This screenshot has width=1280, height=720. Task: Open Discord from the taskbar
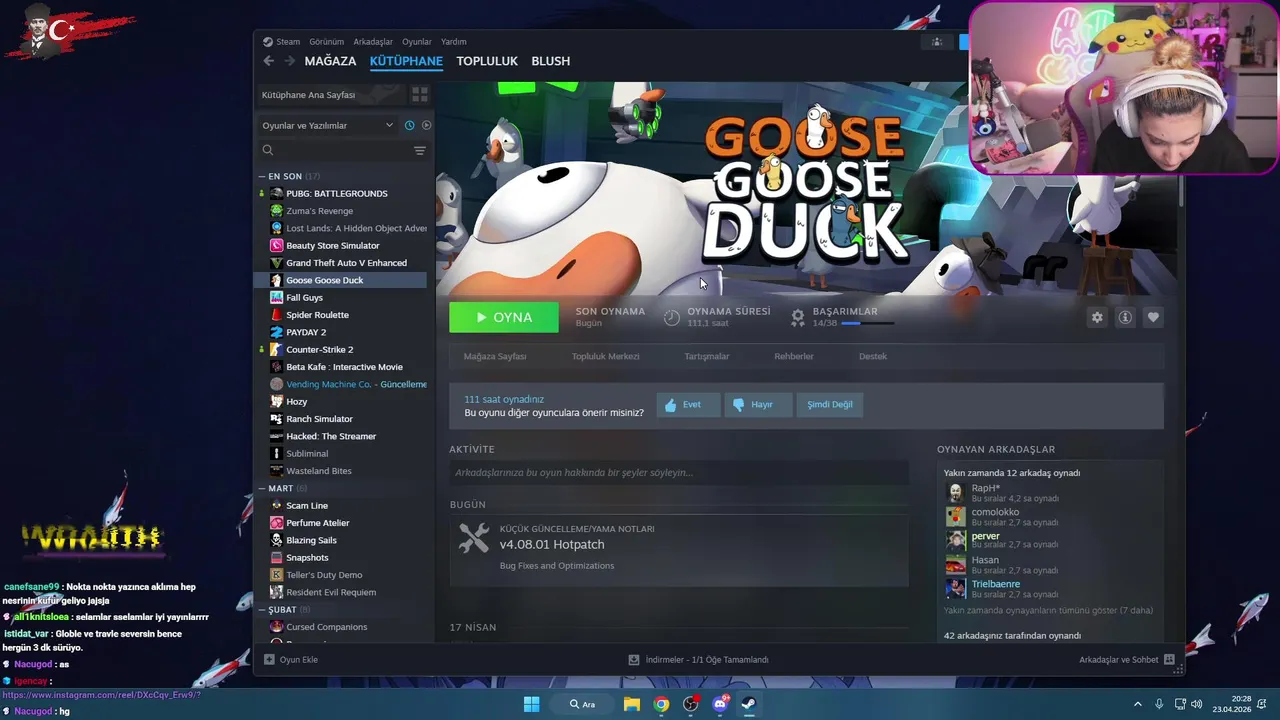pos(719,704)
